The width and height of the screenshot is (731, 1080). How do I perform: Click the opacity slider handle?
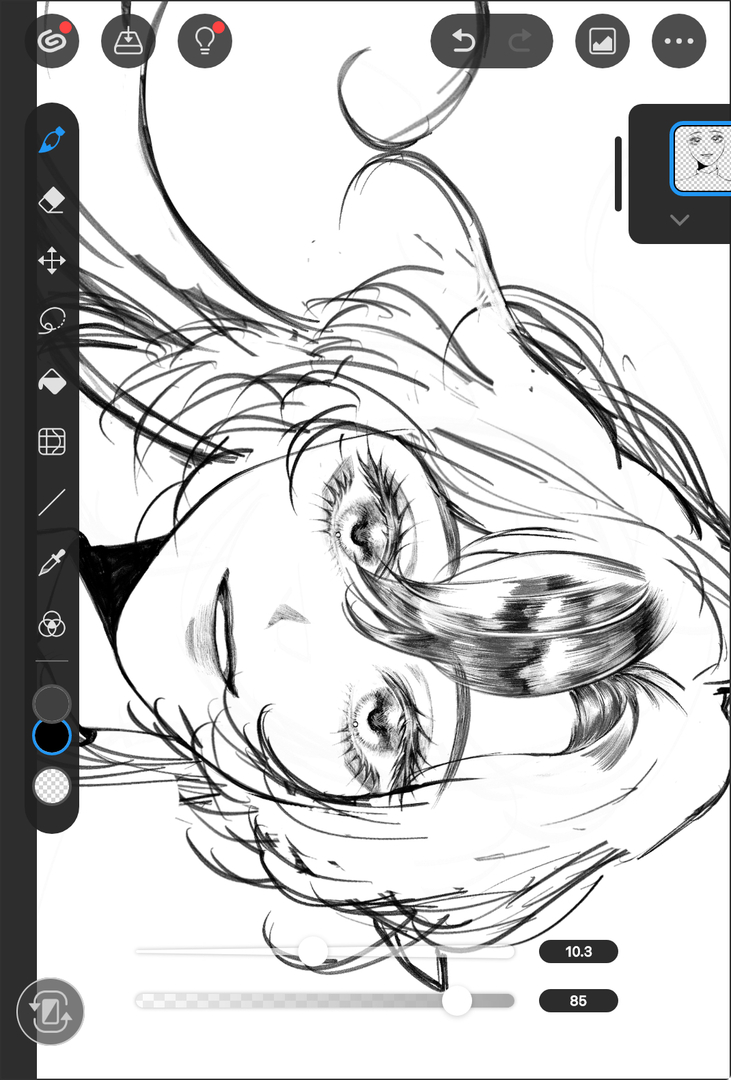[457, 1000]
